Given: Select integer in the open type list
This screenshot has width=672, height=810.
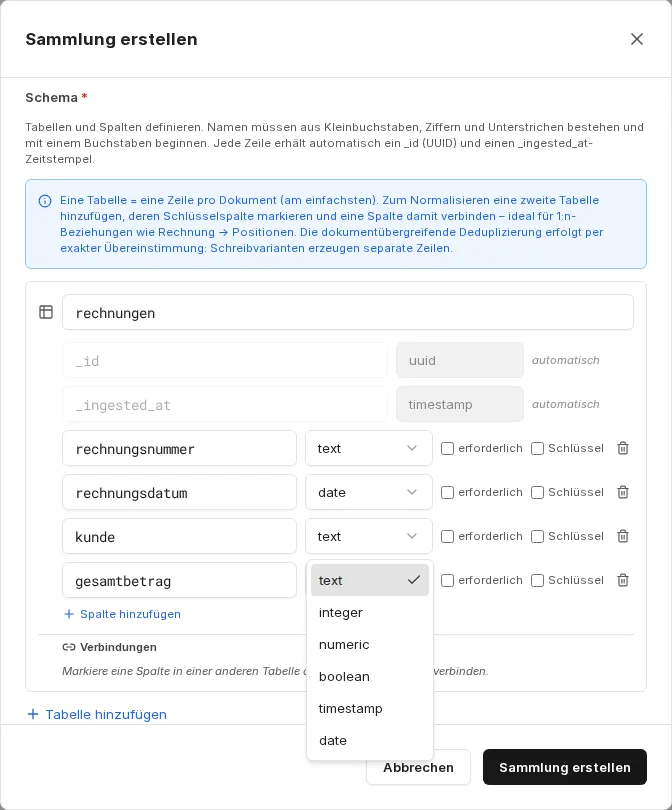Looking at the screenshot, I should coord(370,612).
